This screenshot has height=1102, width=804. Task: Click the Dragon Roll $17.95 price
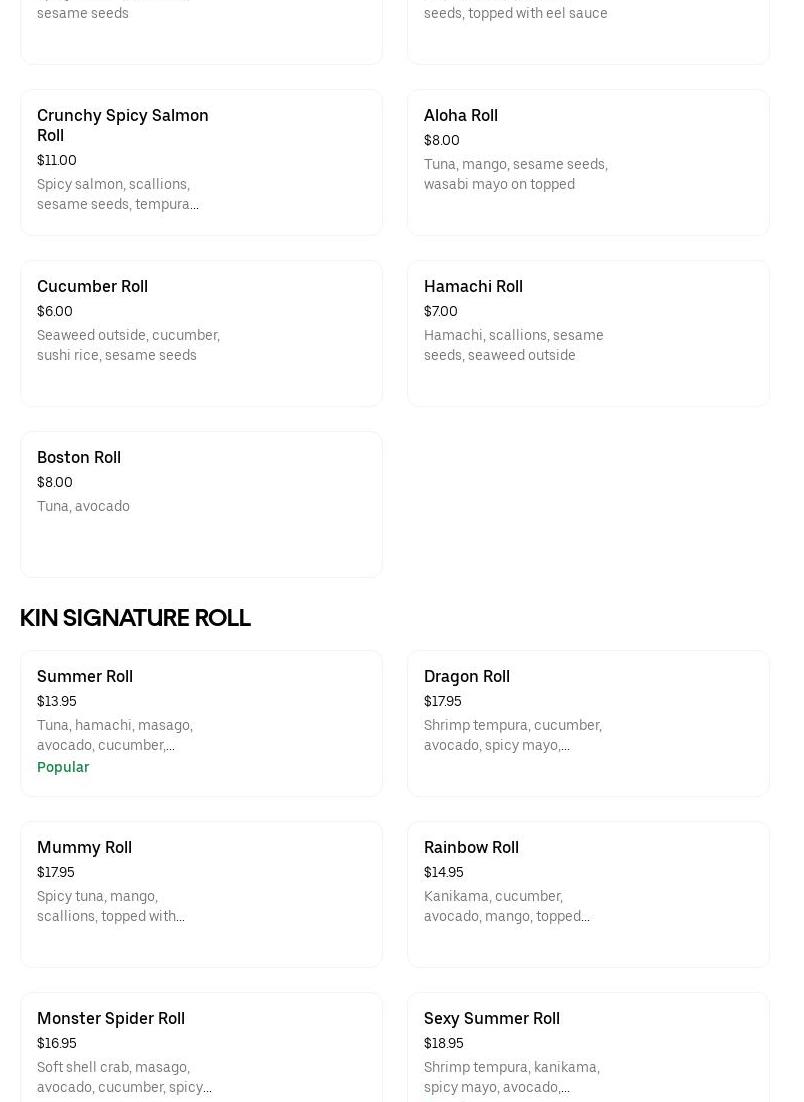[x=443, y=701]
